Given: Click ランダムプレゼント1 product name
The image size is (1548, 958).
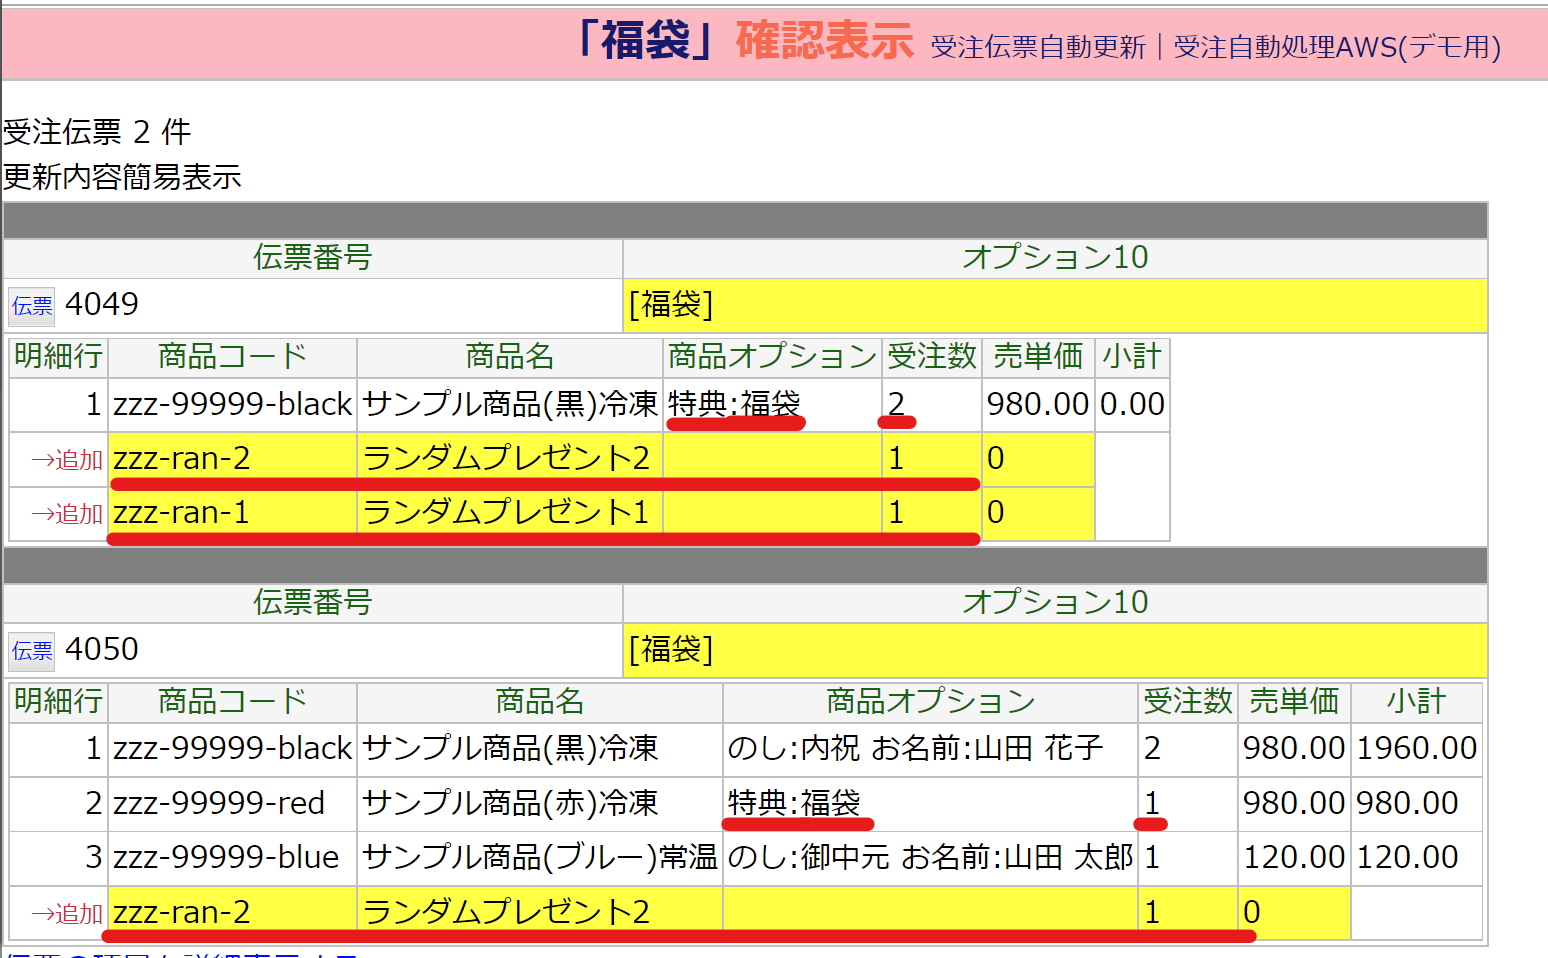Looking at the screenshot, I should pyautogui.click(x=506, y=513).
